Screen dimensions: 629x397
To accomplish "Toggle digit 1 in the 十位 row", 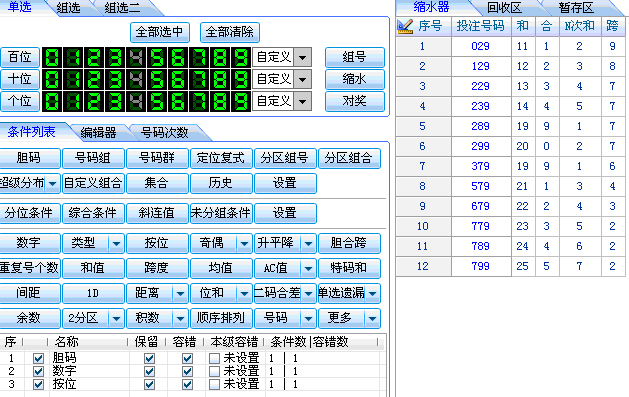I will pos(73,79).
